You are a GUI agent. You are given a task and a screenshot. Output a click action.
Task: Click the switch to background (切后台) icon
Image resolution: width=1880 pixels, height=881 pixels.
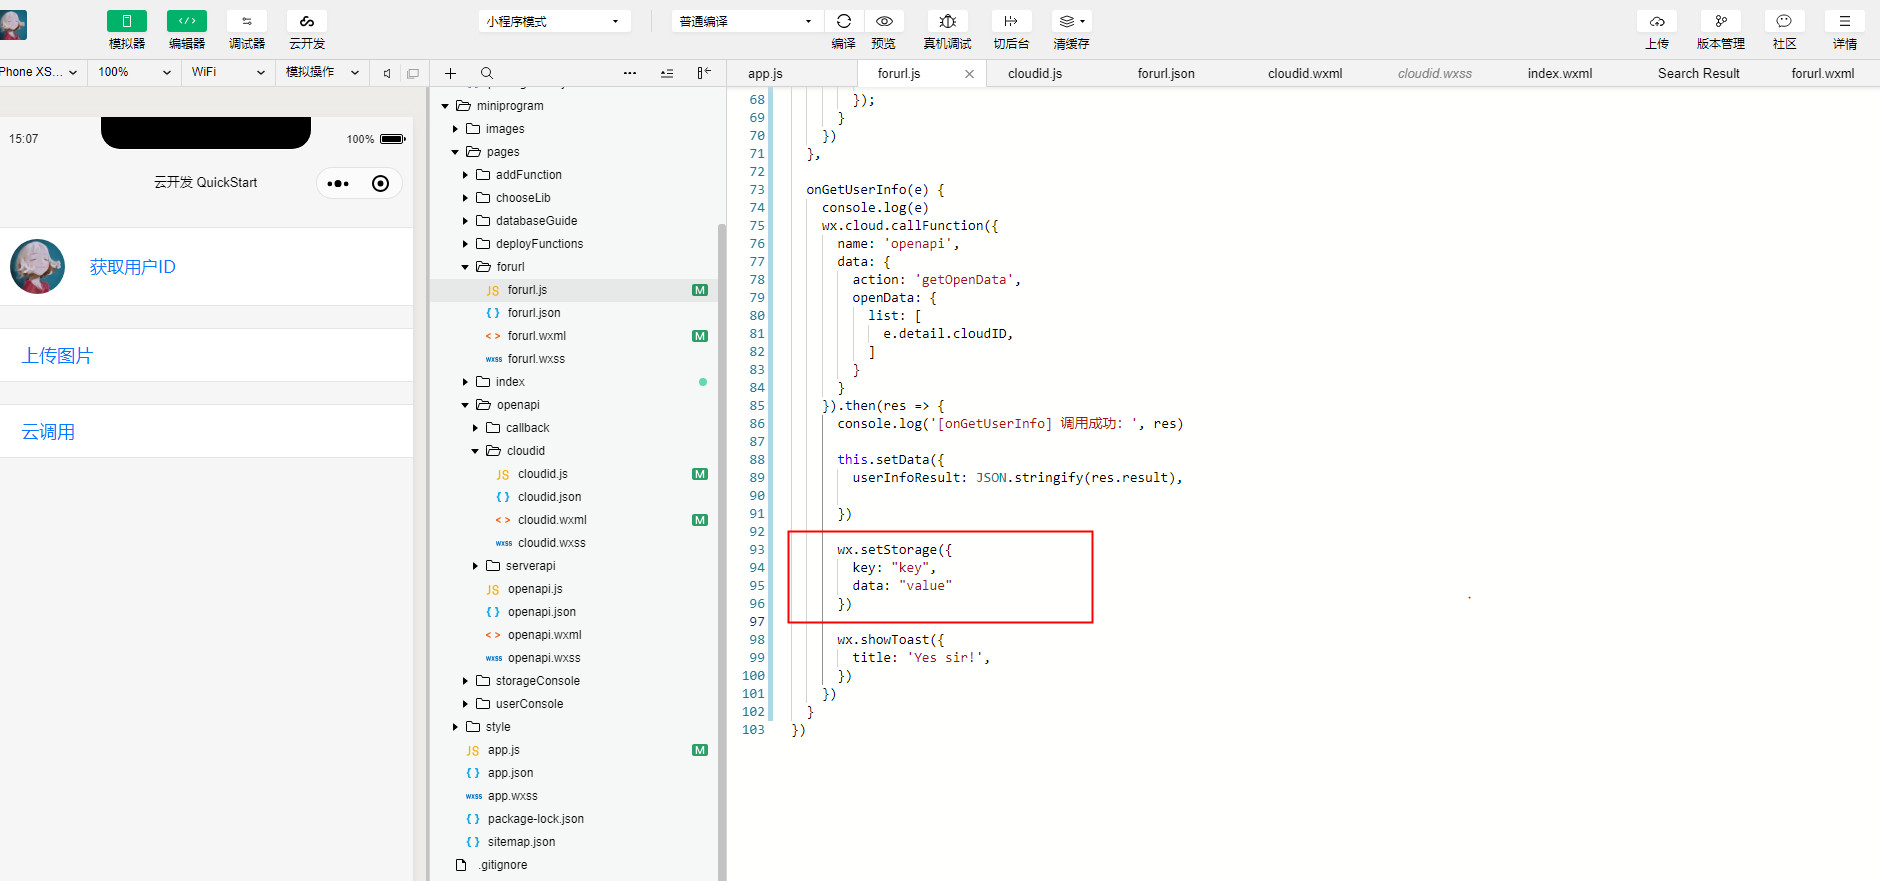click(x=1011, y=21)
